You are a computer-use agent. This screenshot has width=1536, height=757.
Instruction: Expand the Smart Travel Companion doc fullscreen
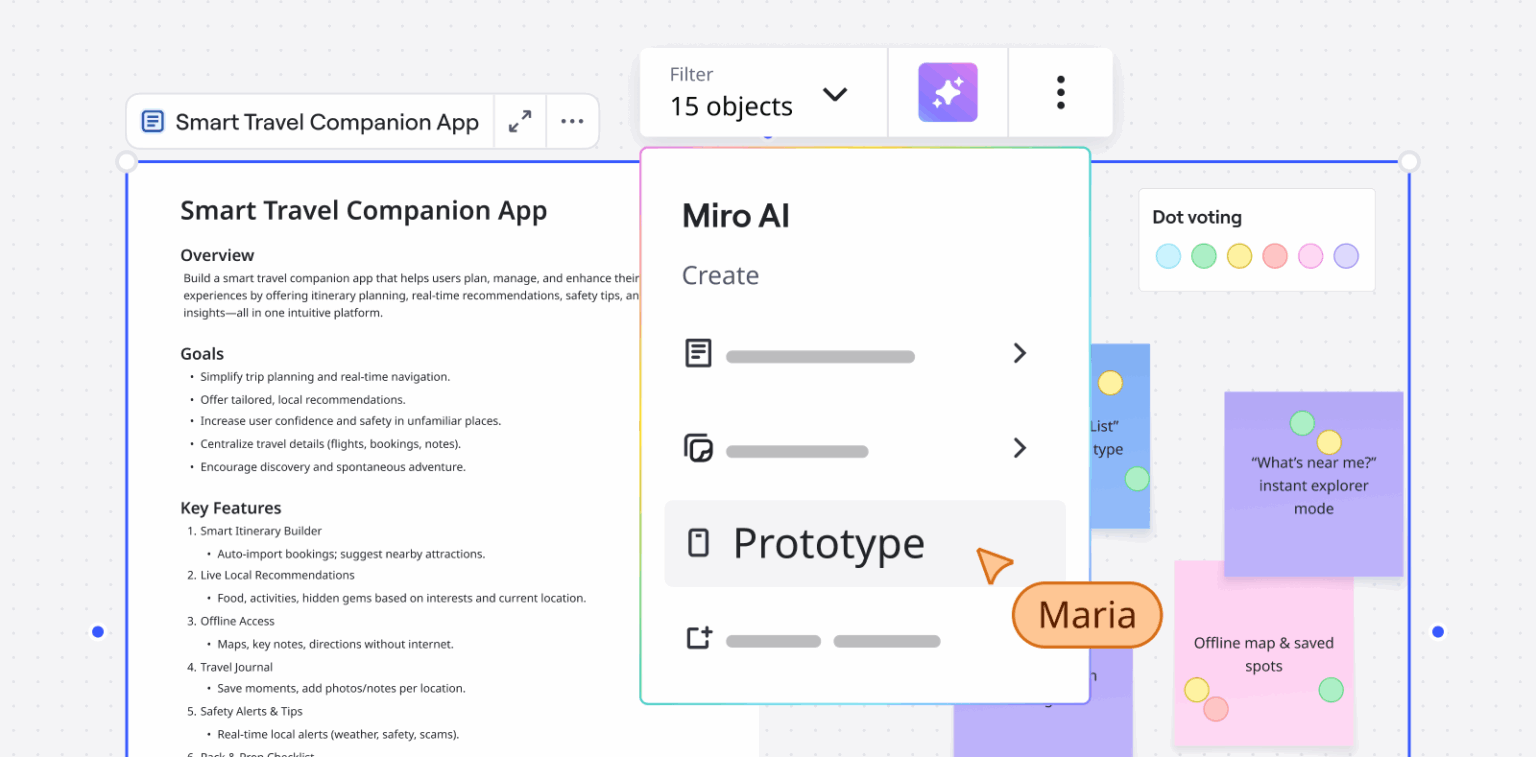520,122
